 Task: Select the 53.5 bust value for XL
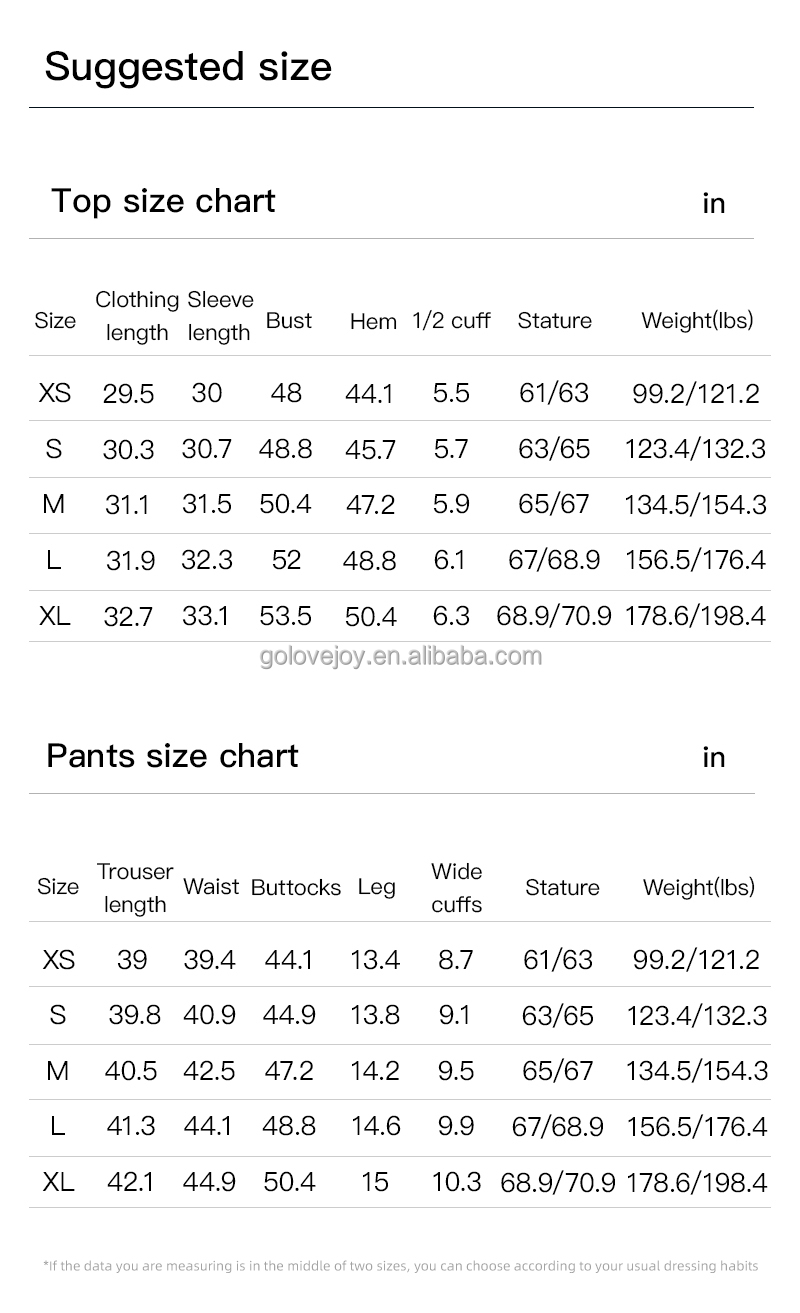[x=285, y=616]
